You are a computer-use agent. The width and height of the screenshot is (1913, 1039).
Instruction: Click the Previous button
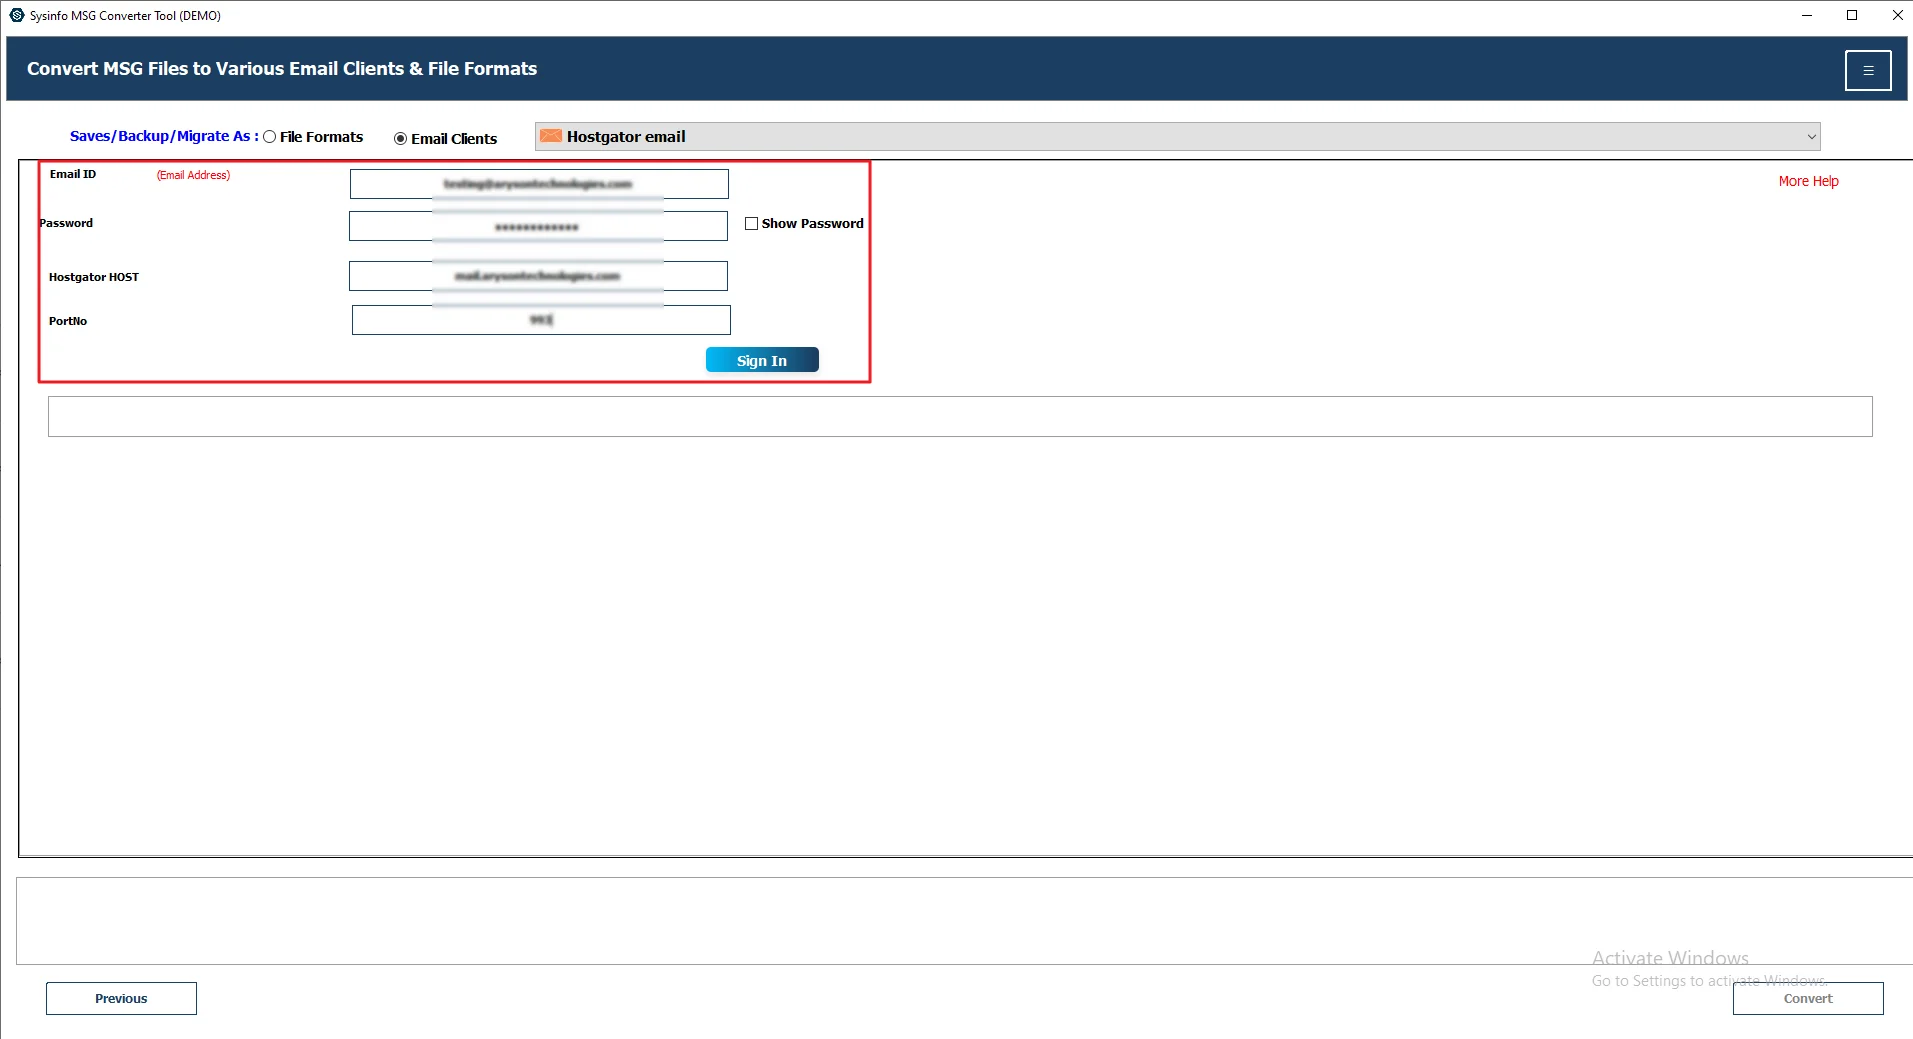pyautogui.click(x=120, y=998)
